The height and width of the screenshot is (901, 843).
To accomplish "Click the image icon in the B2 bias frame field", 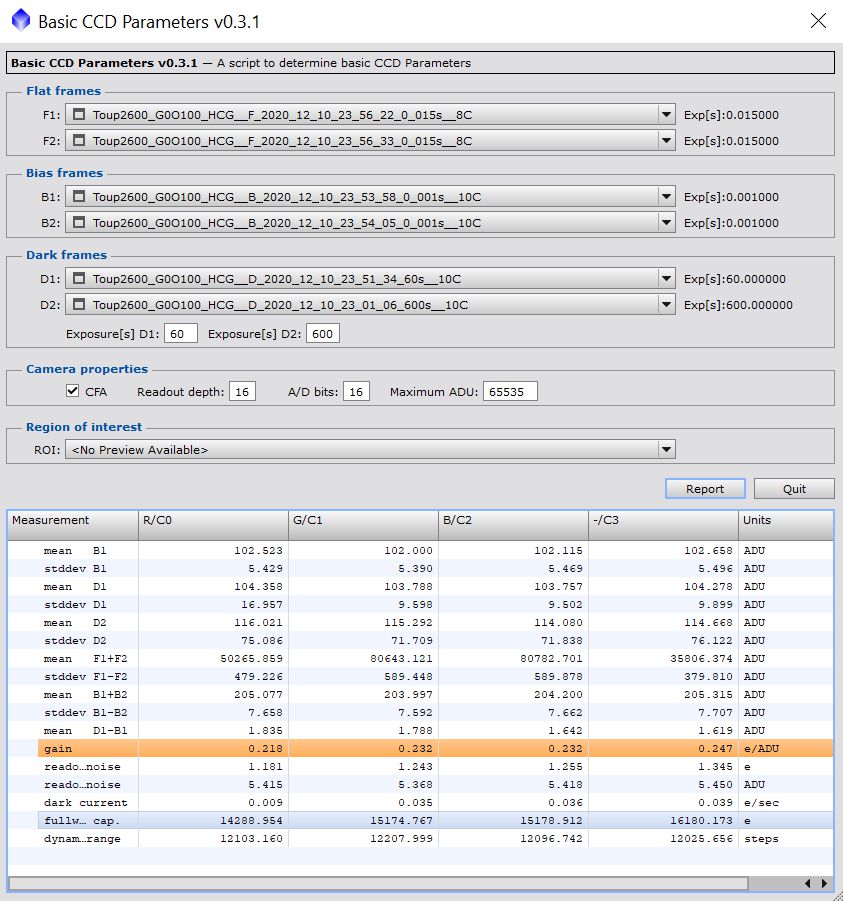I will click(x=79, y=223).
